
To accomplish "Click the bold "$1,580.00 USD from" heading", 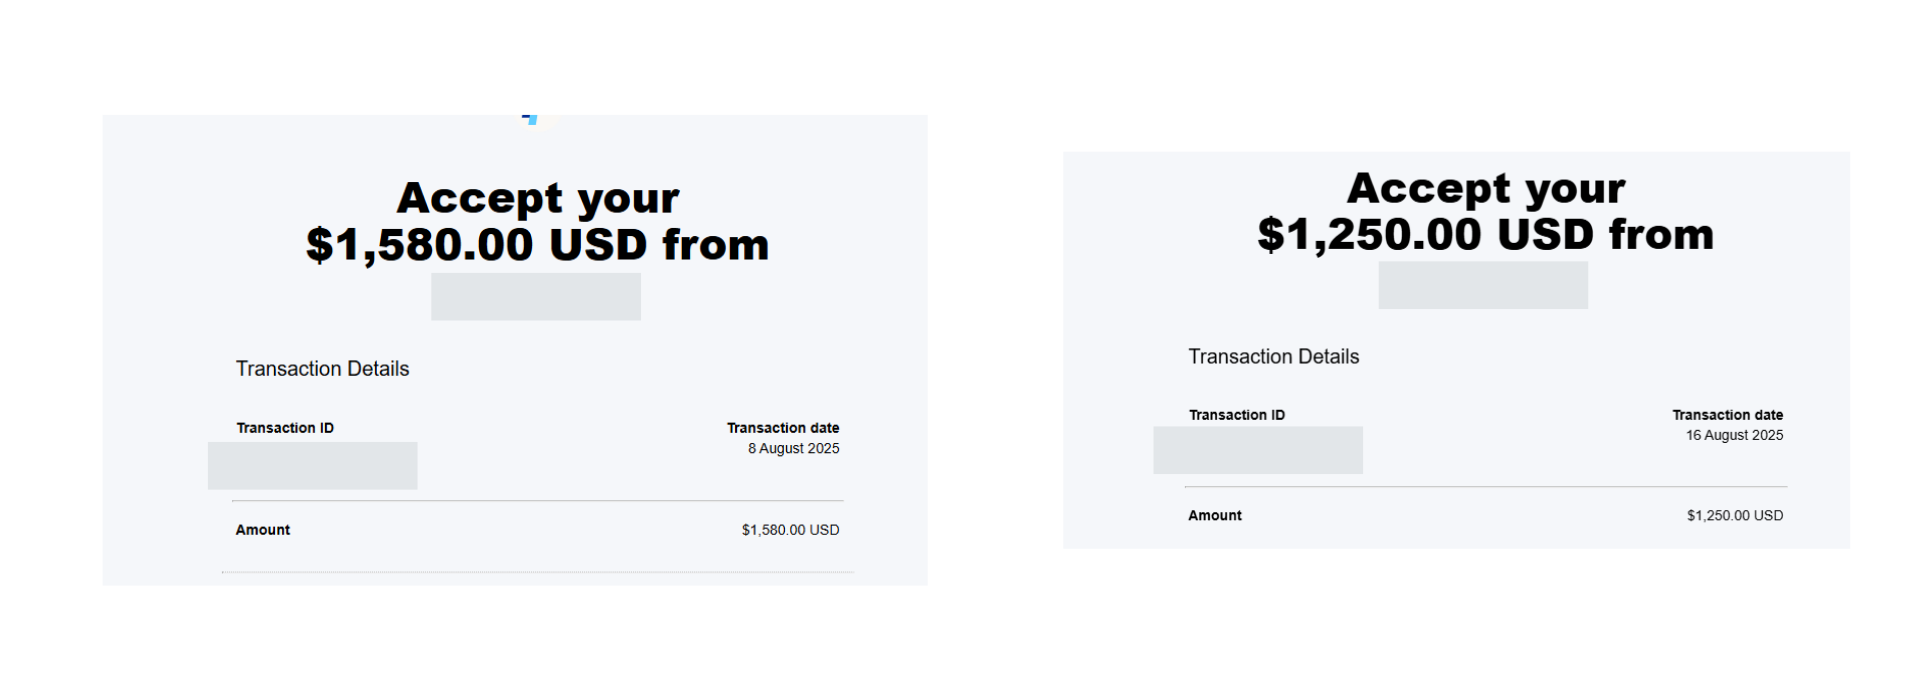I will coord(537,245).
